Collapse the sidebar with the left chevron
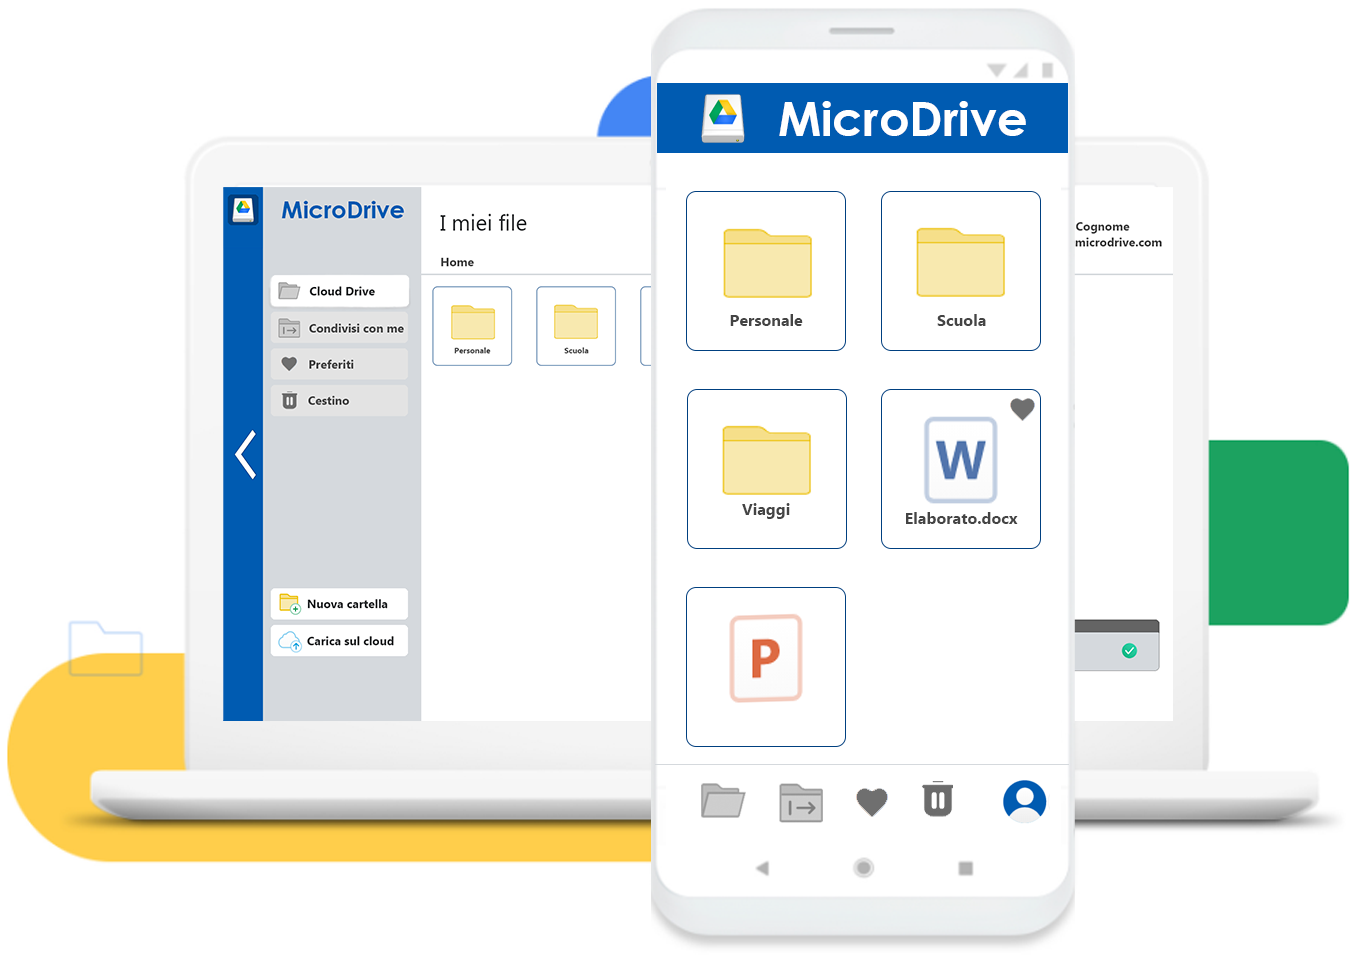The image size is (1359, 960). [x=245, y=455]
